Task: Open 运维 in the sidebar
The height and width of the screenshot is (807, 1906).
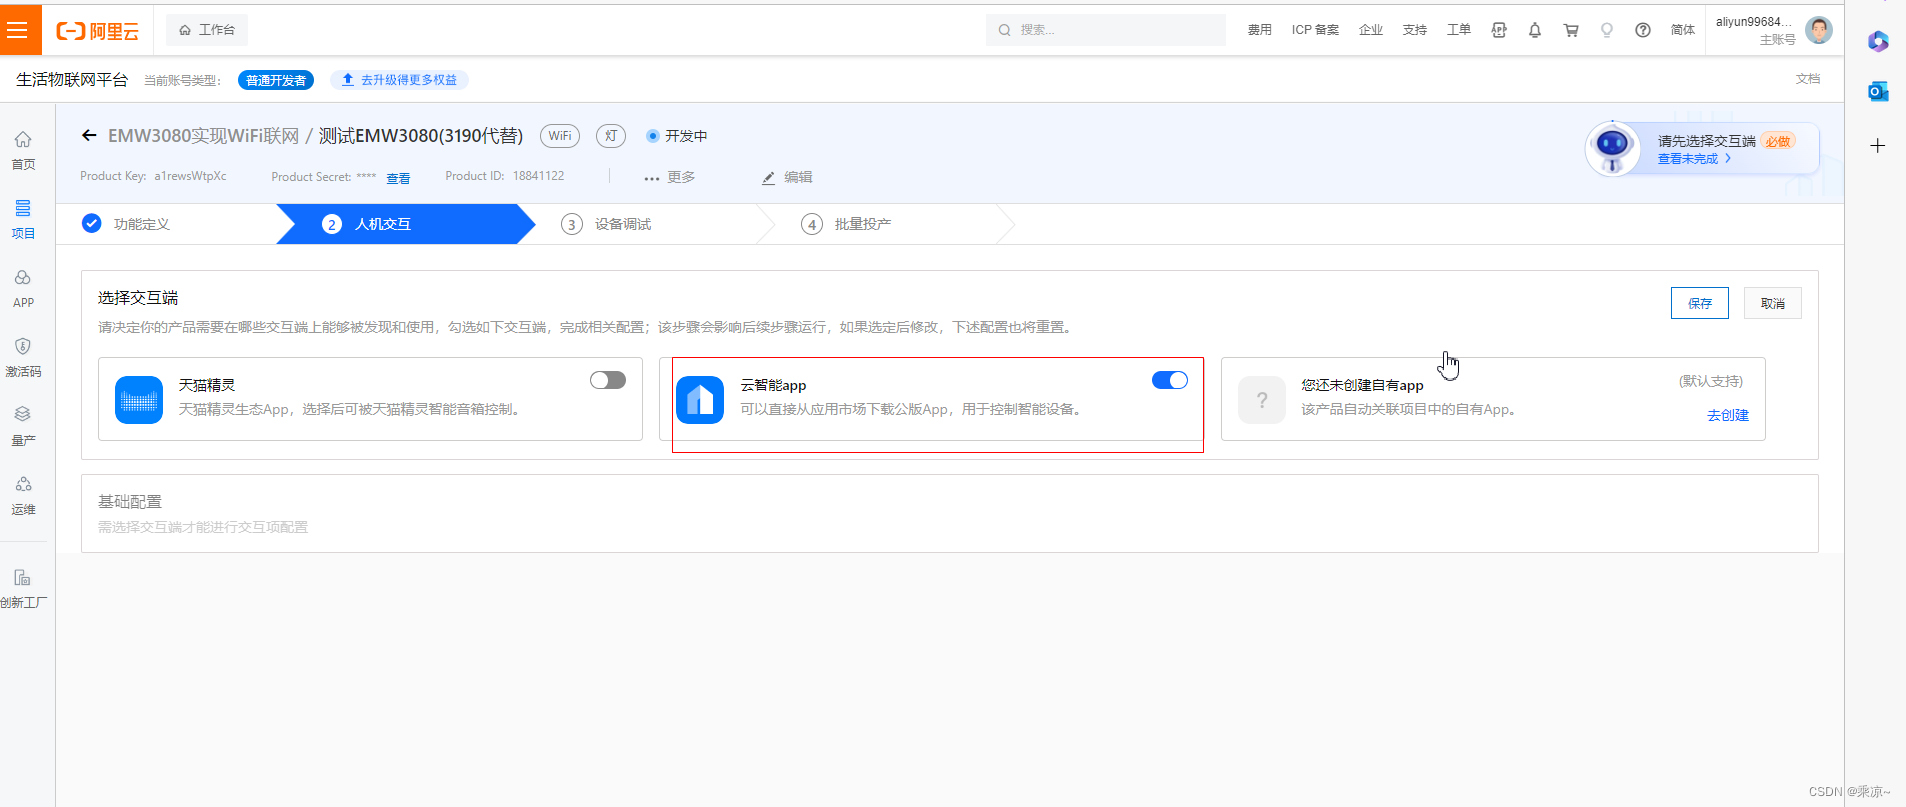Action: 23,496
